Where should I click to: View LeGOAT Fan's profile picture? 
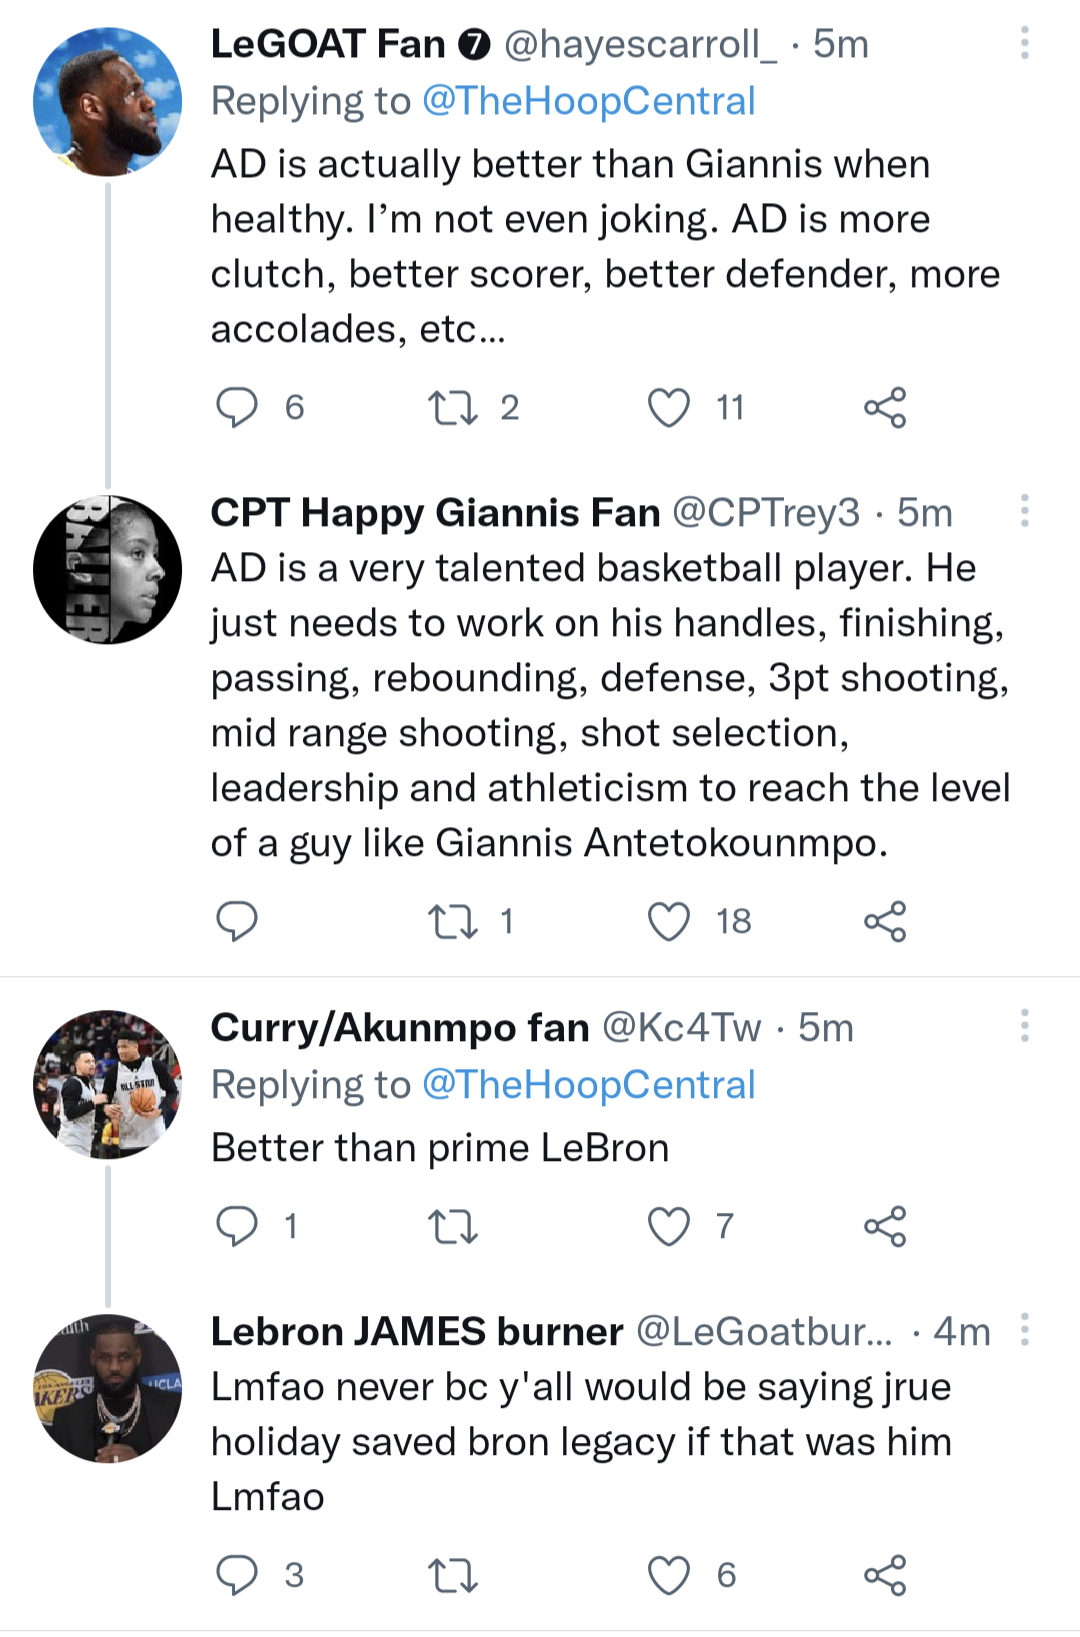(x=108, y=102)
